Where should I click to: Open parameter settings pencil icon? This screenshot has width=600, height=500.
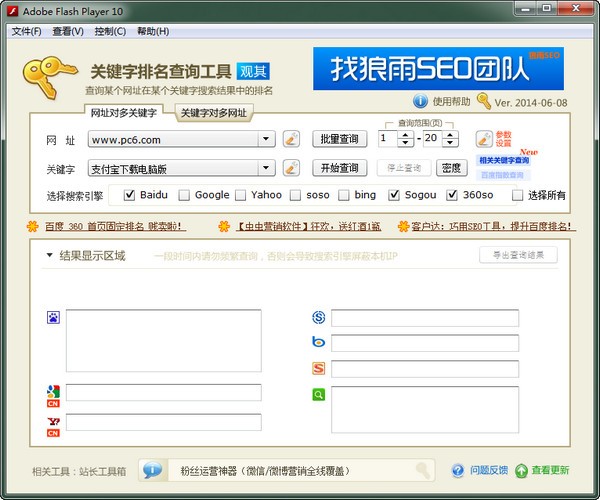coord(484,139)
